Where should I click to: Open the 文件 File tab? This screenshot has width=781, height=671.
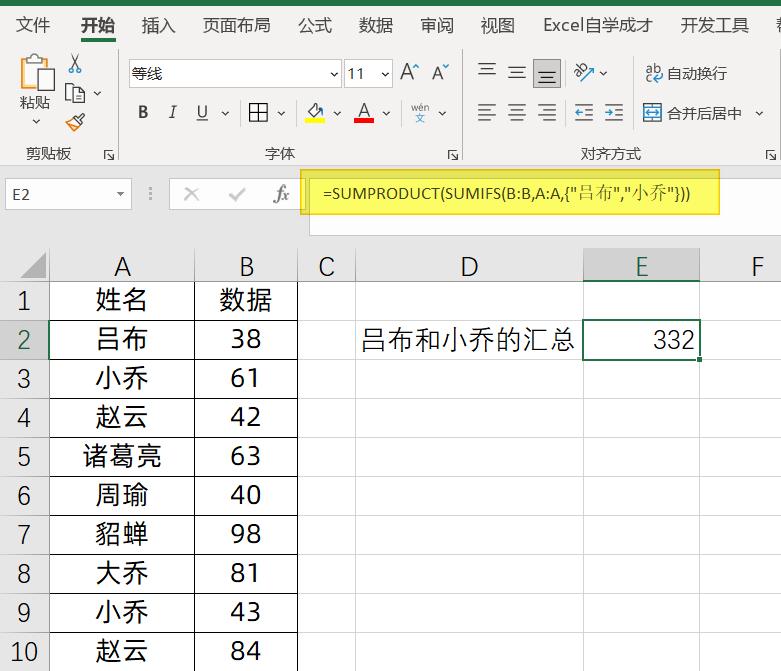(x=33, y=25)
